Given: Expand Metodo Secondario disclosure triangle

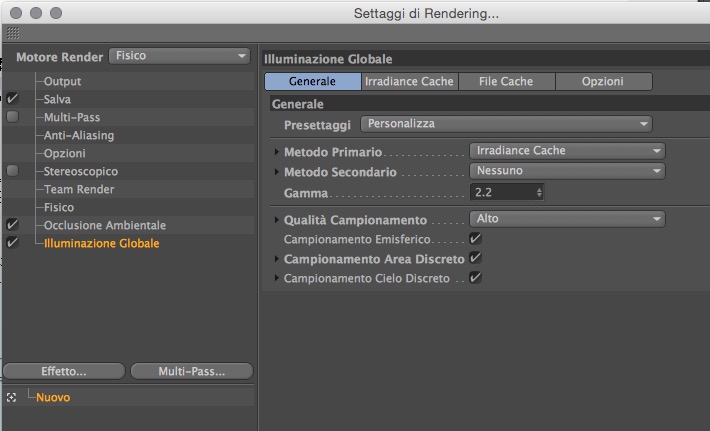Looking at the screenshot, I should tap(277, 172).
